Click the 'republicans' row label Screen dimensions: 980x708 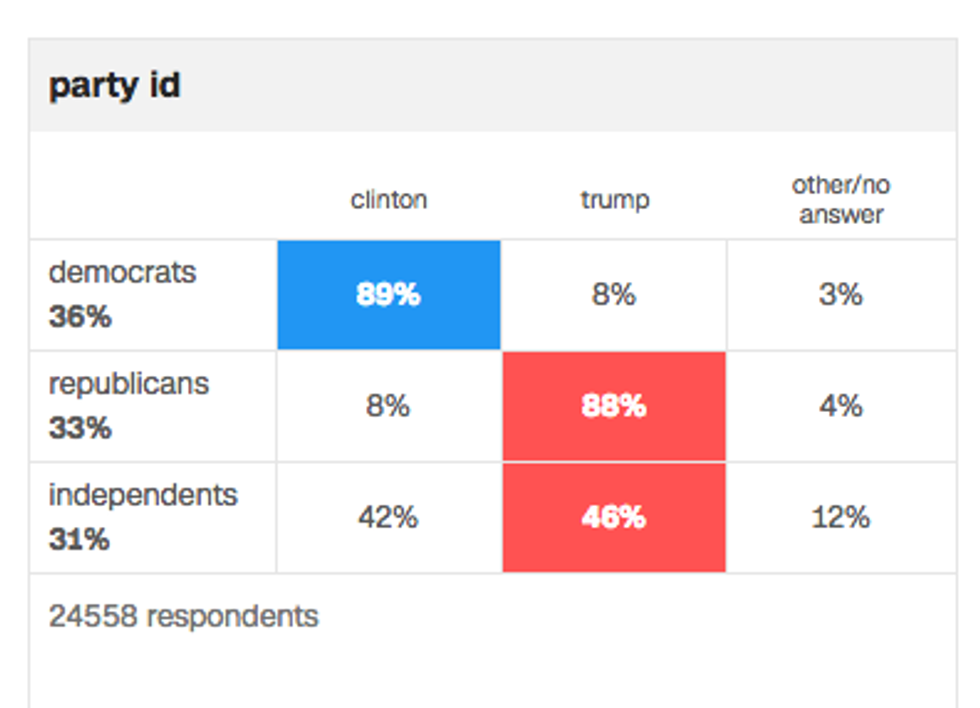pos(129,383)
